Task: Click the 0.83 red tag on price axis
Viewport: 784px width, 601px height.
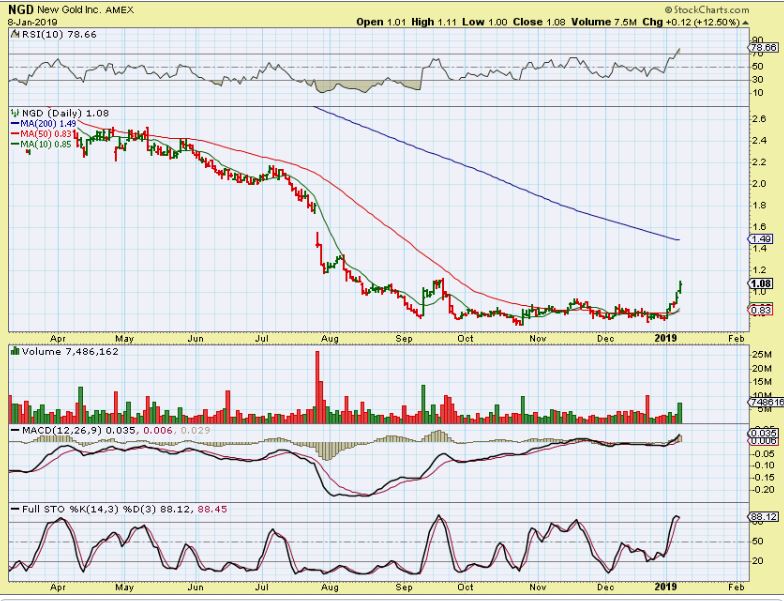Action: (760, 310)
